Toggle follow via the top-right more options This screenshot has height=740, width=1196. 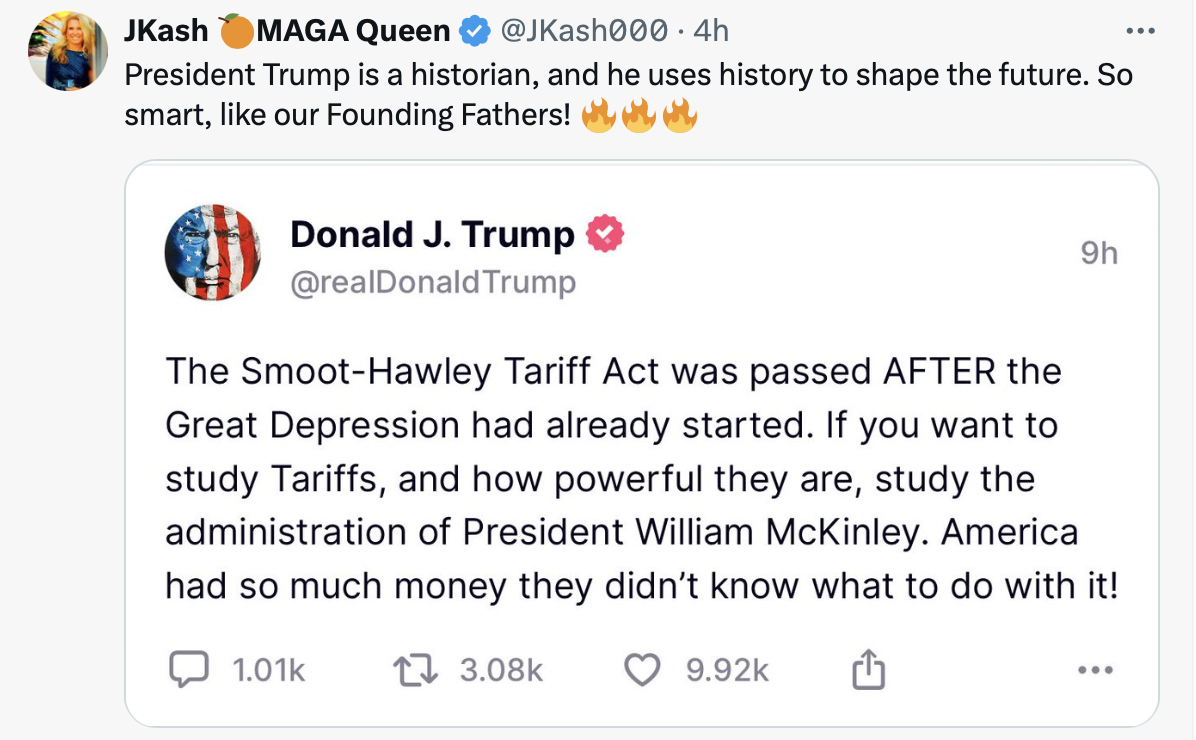tap(1138, 30)
